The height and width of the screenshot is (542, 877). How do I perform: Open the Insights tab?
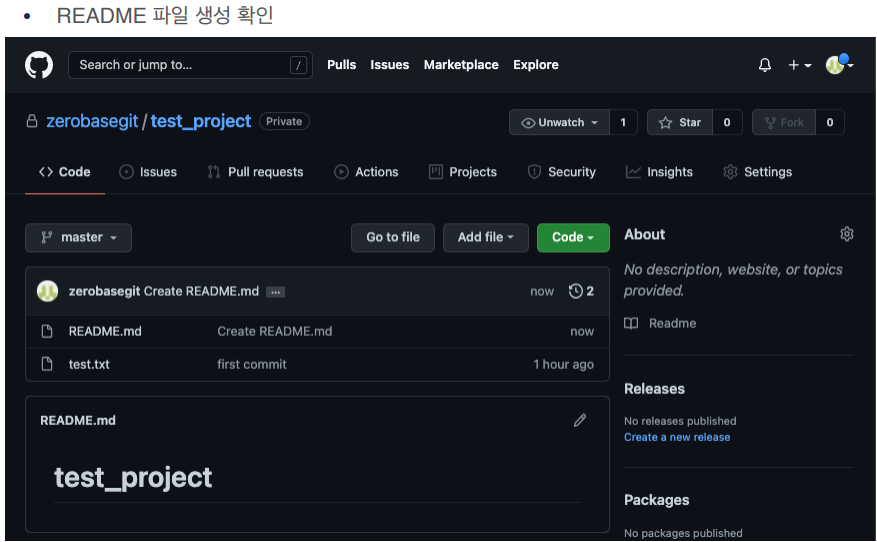(659, 172)
